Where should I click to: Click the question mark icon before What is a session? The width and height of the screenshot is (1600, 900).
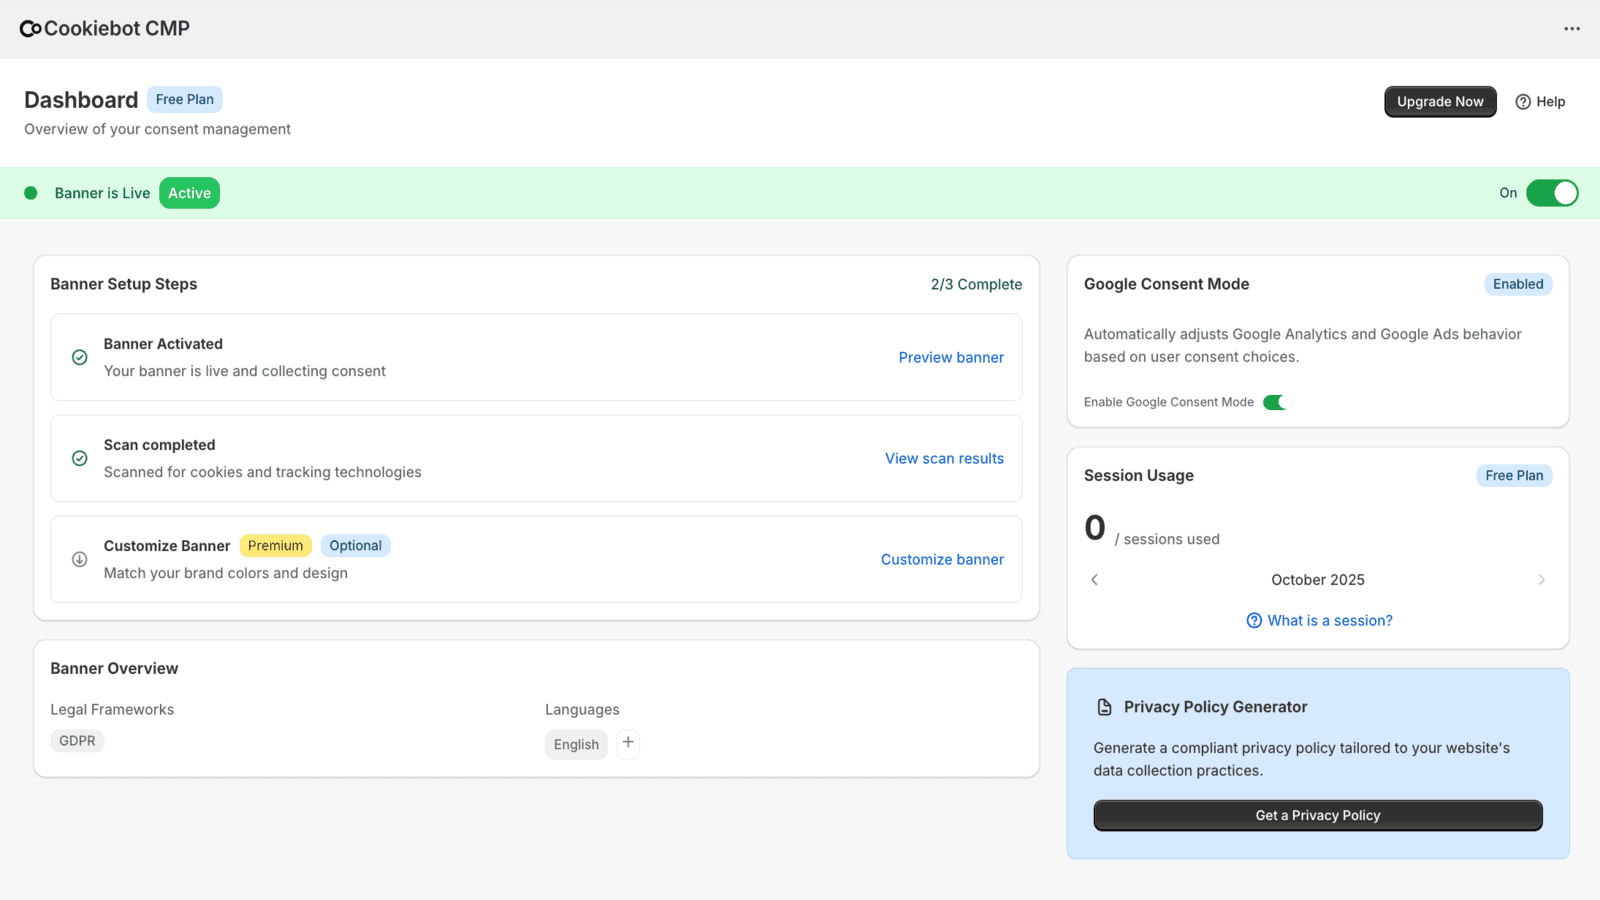pyautogui.click(x=1254, y=620)
